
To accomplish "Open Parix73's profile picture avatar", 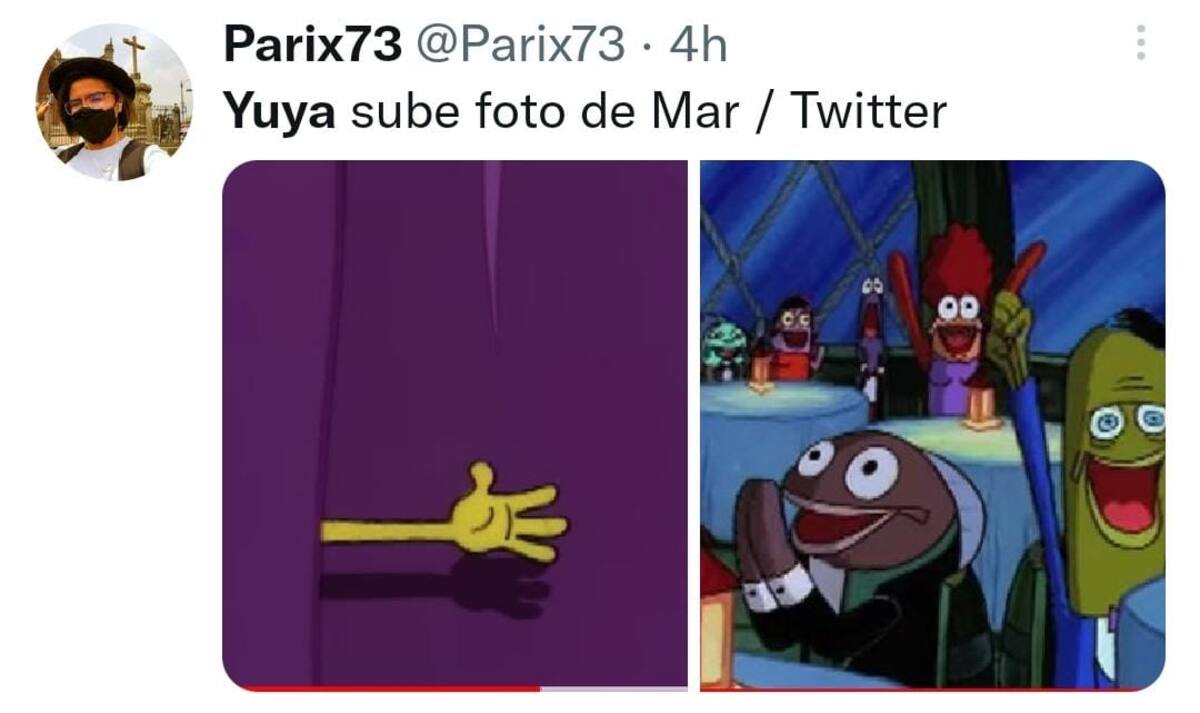I will coord(114,103).
